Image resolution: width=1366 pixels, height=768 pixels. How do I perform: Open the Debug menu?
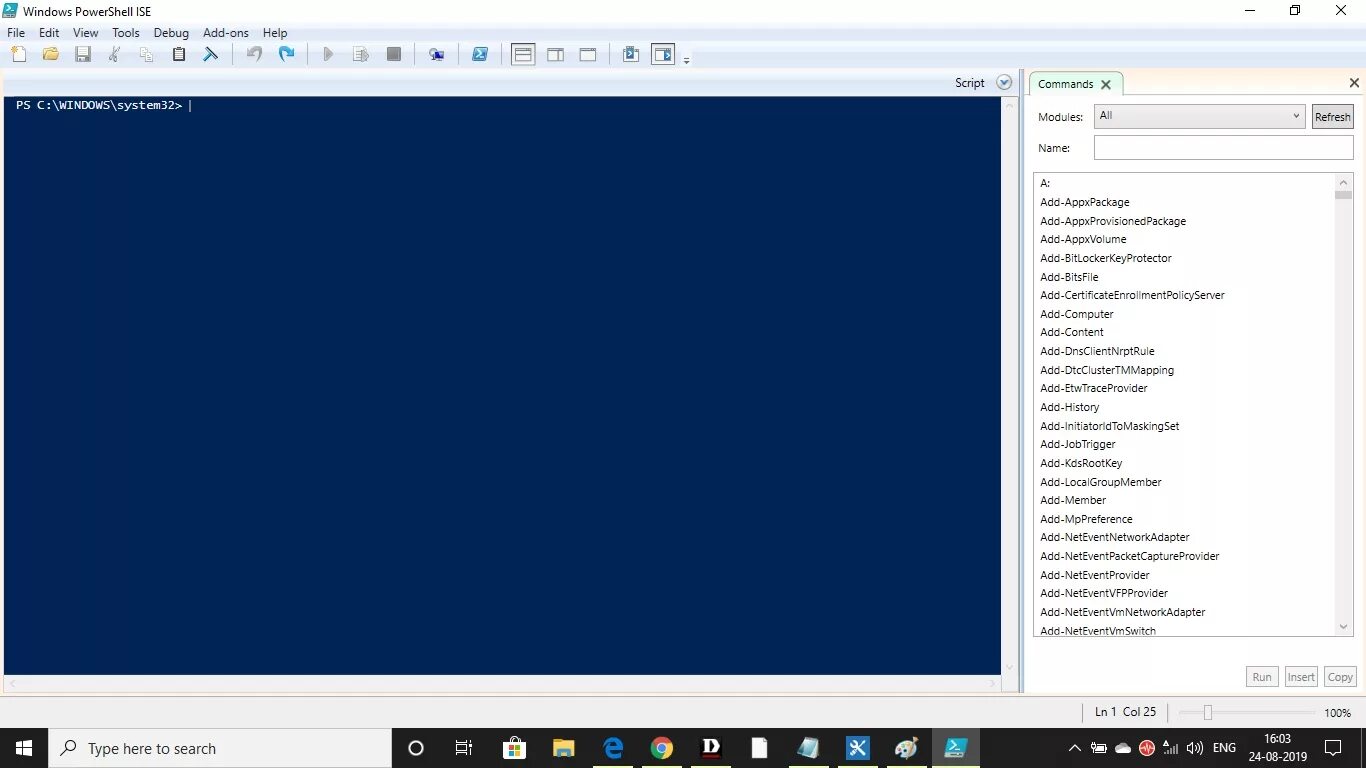[171, 33]
